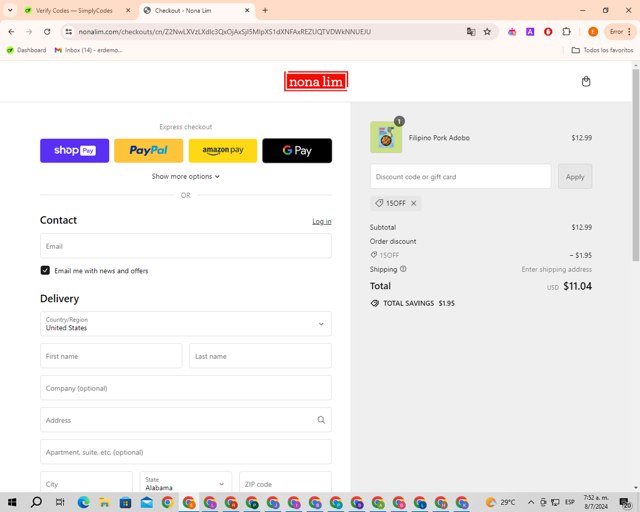Launch Microsoft Edge from taskbar
Screen dimensions: 640x512
pos(83,502)
